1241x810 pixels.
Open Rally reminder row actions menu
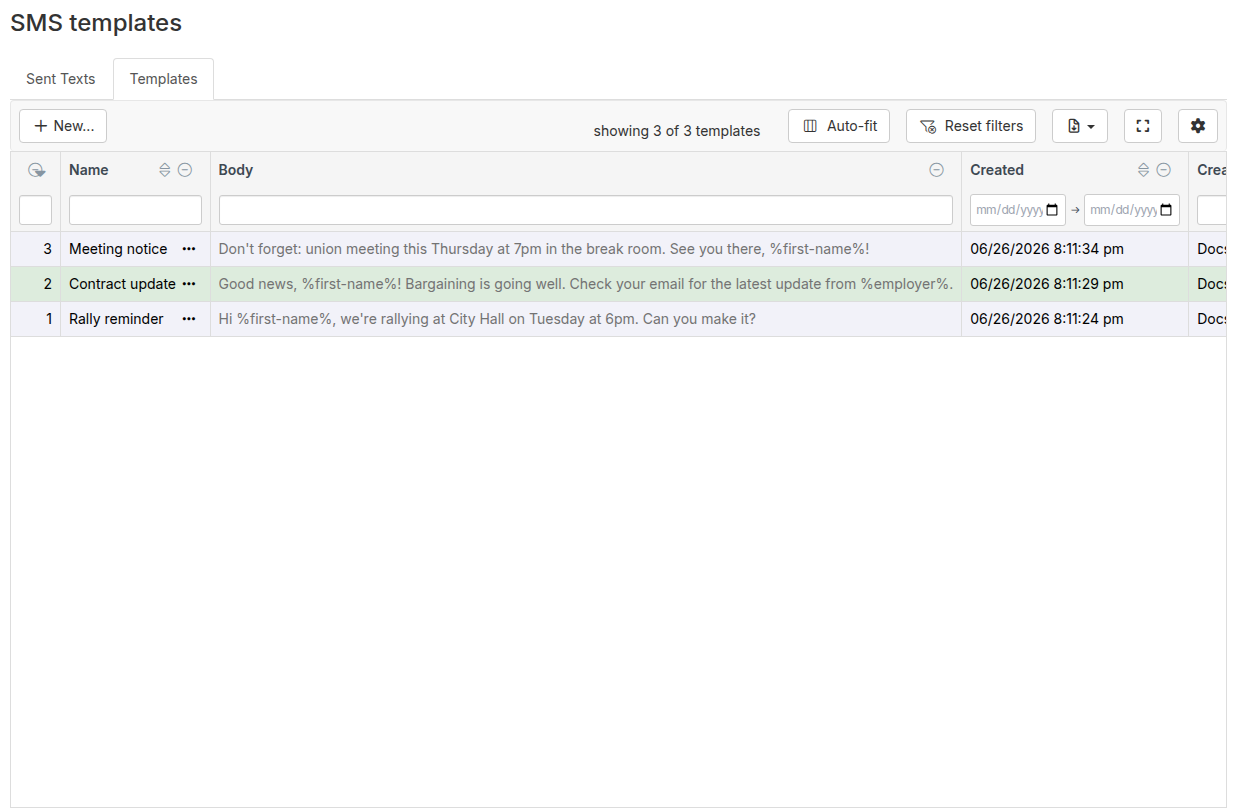[189, 319]
